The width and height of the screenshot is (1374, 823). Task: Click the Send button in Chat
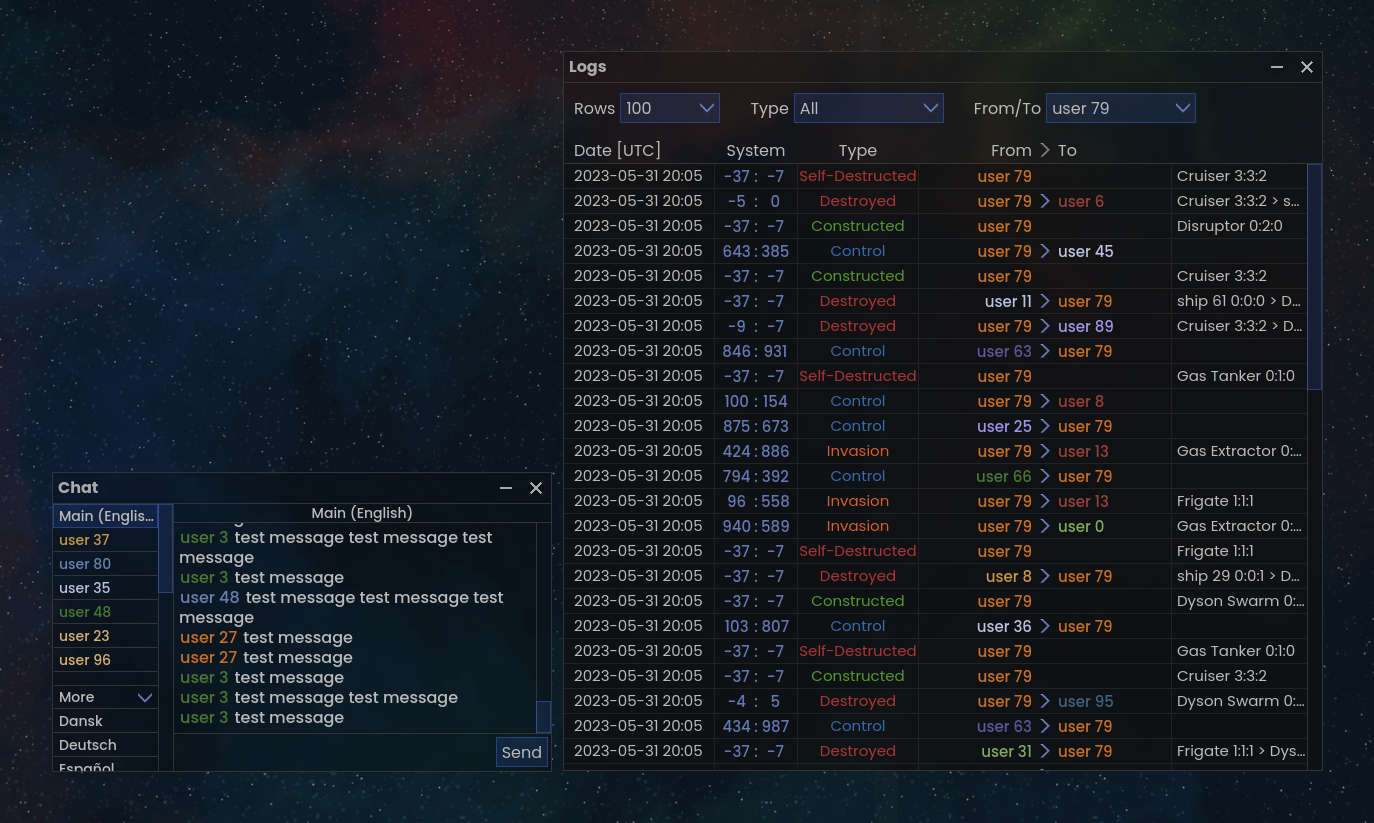(x=522, y=752)
